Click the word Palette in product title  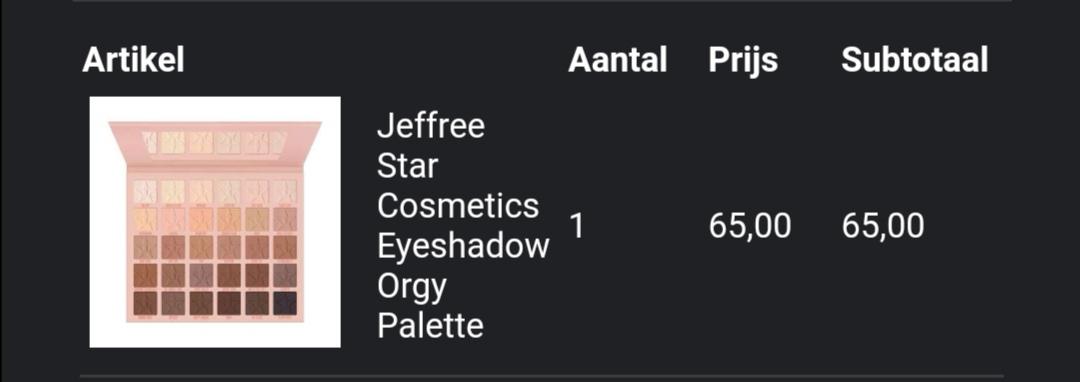click(430, 326)
